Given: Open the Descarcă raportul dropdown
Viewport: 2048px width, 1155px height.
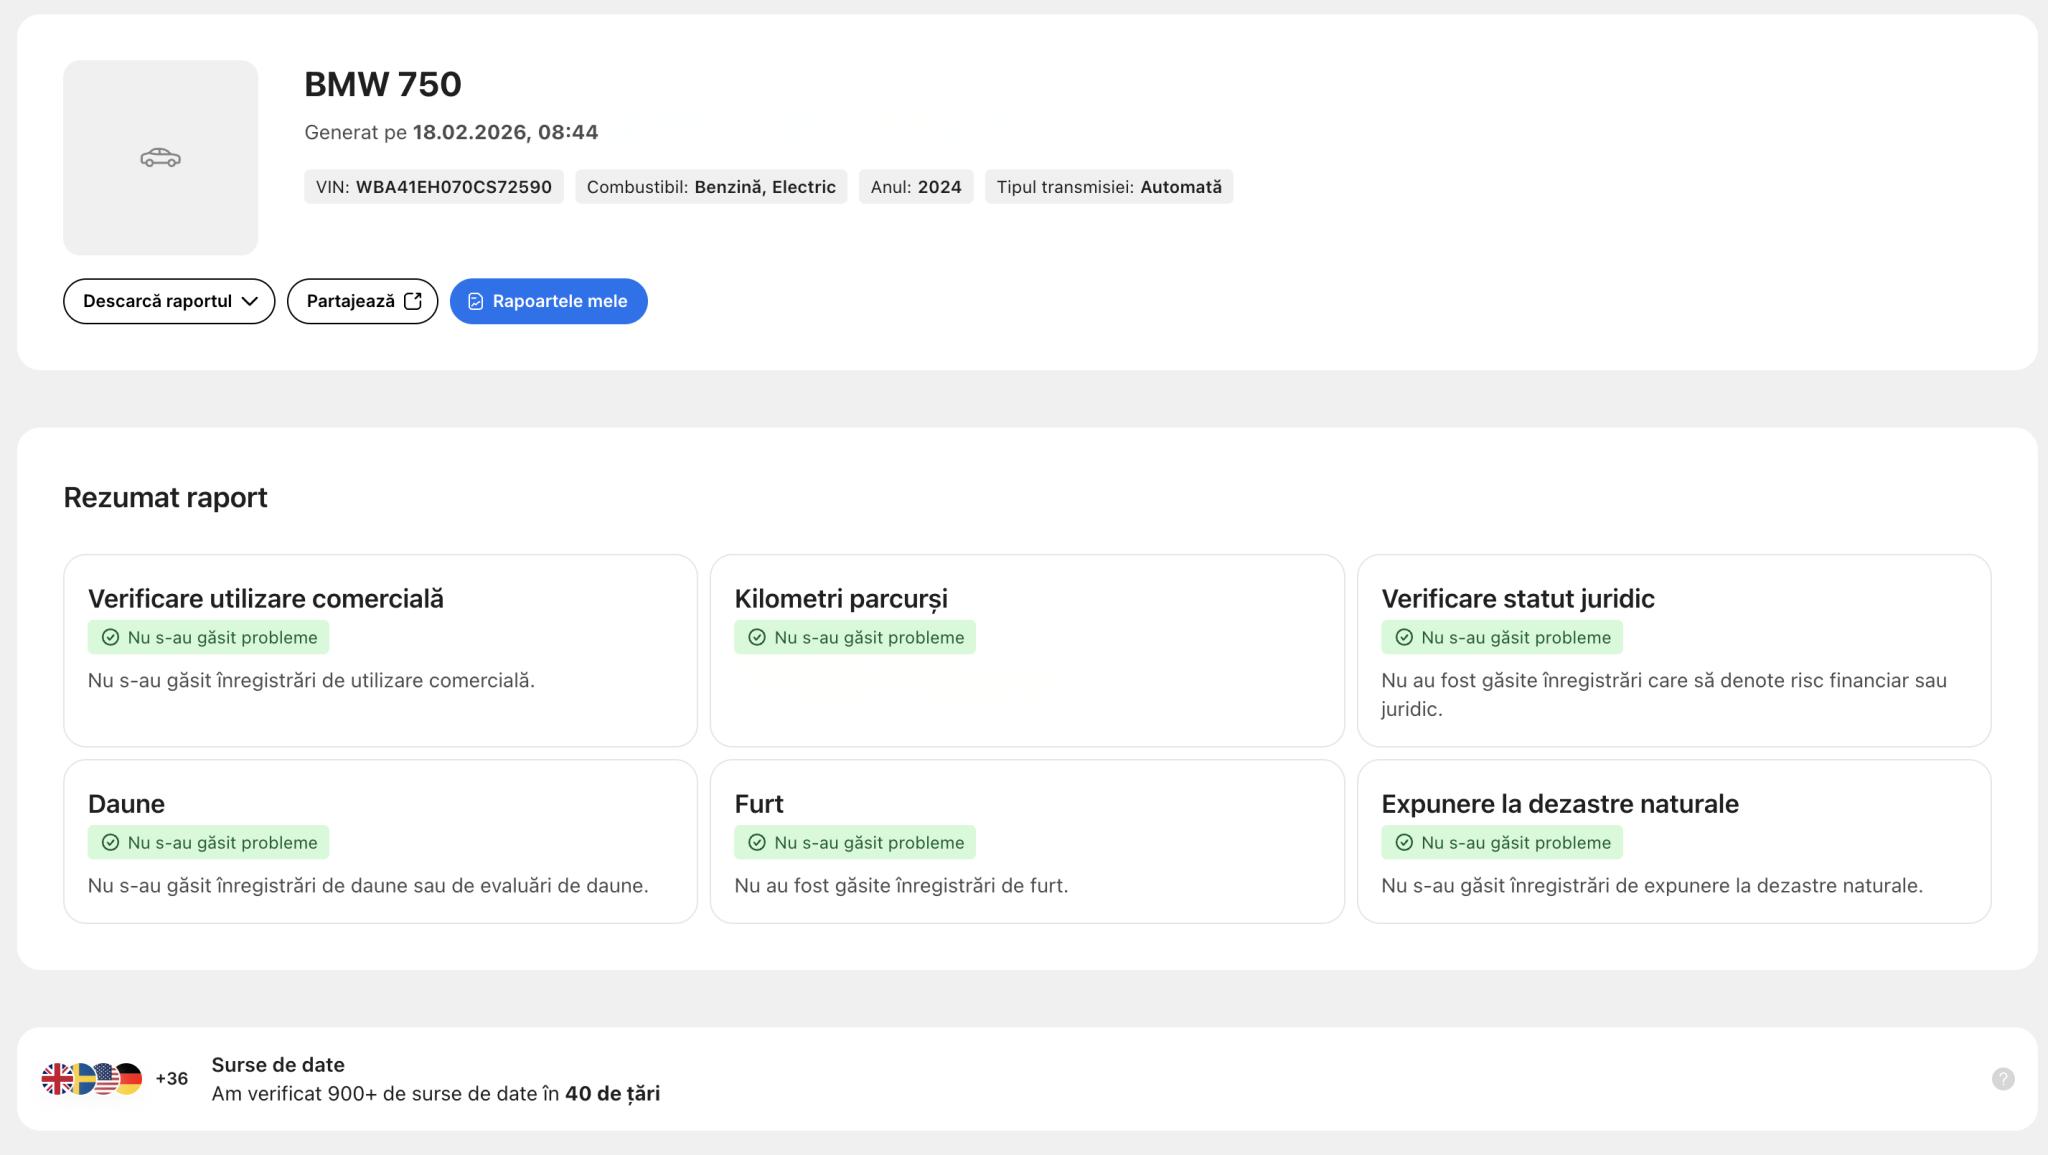Looking at the screenshot, I should coord(169,301).
